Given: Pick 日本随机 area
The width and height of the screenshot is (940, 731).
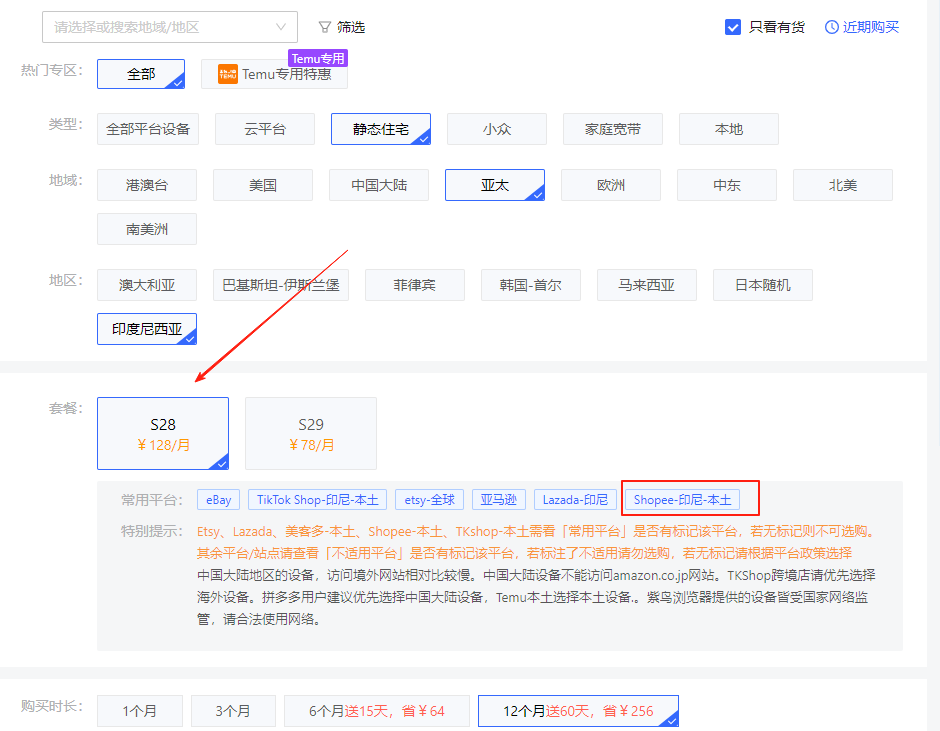Looking at the screenshot, I should [x=763, y=285].
